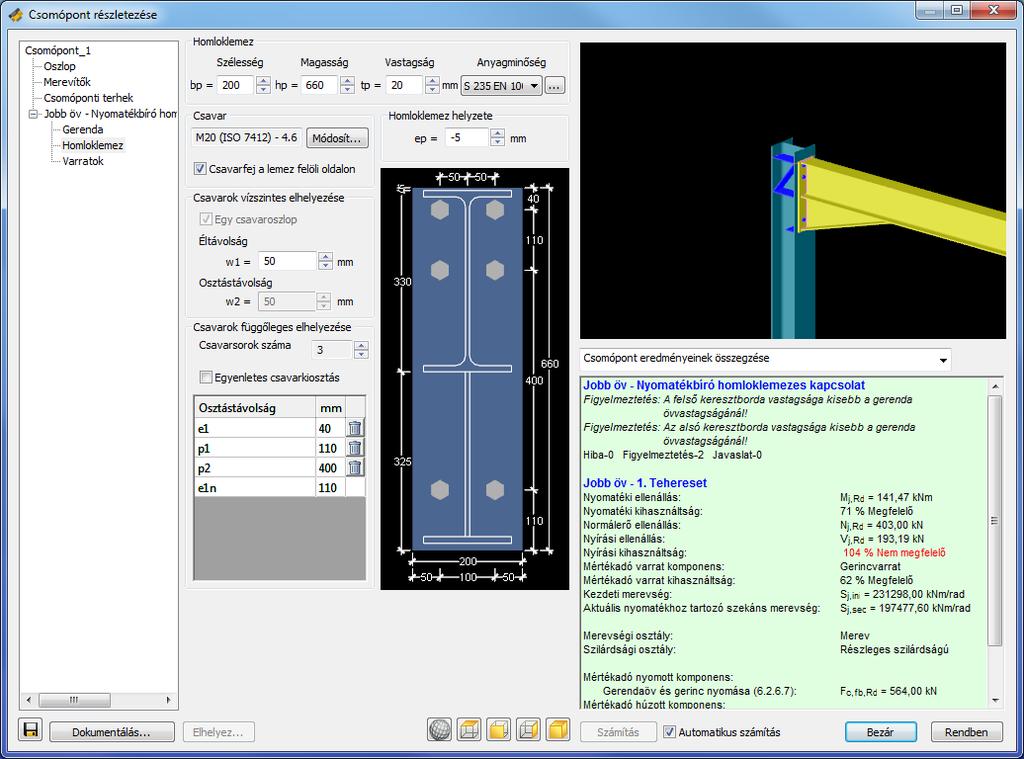The image size is (1024, 759).
Task: Delete the p2 row with trash icon
Action: [x=355, y=468]
